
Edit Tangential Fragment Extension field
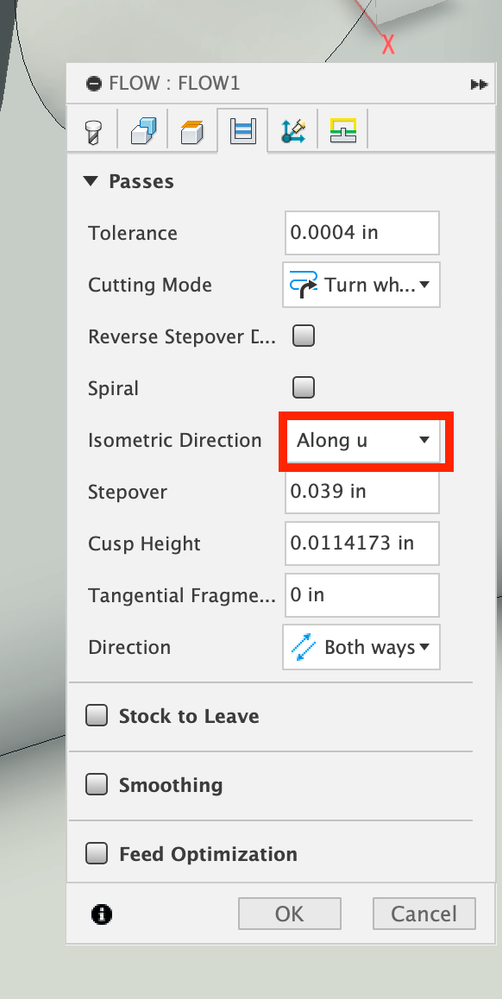(x=362, y=594)
